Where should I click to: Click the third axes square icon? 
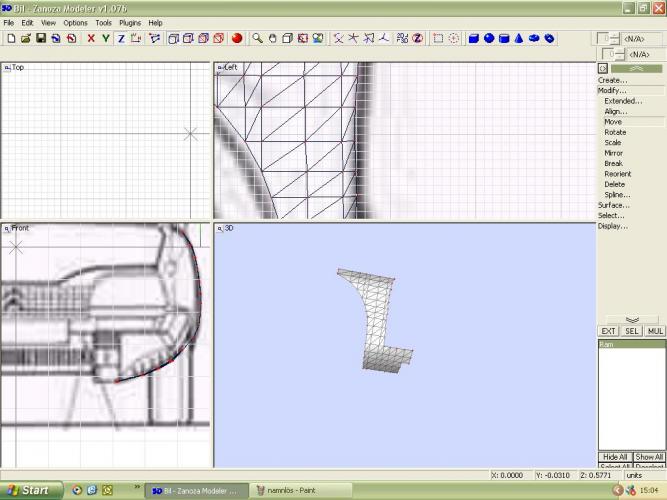(x=368, y=39)
